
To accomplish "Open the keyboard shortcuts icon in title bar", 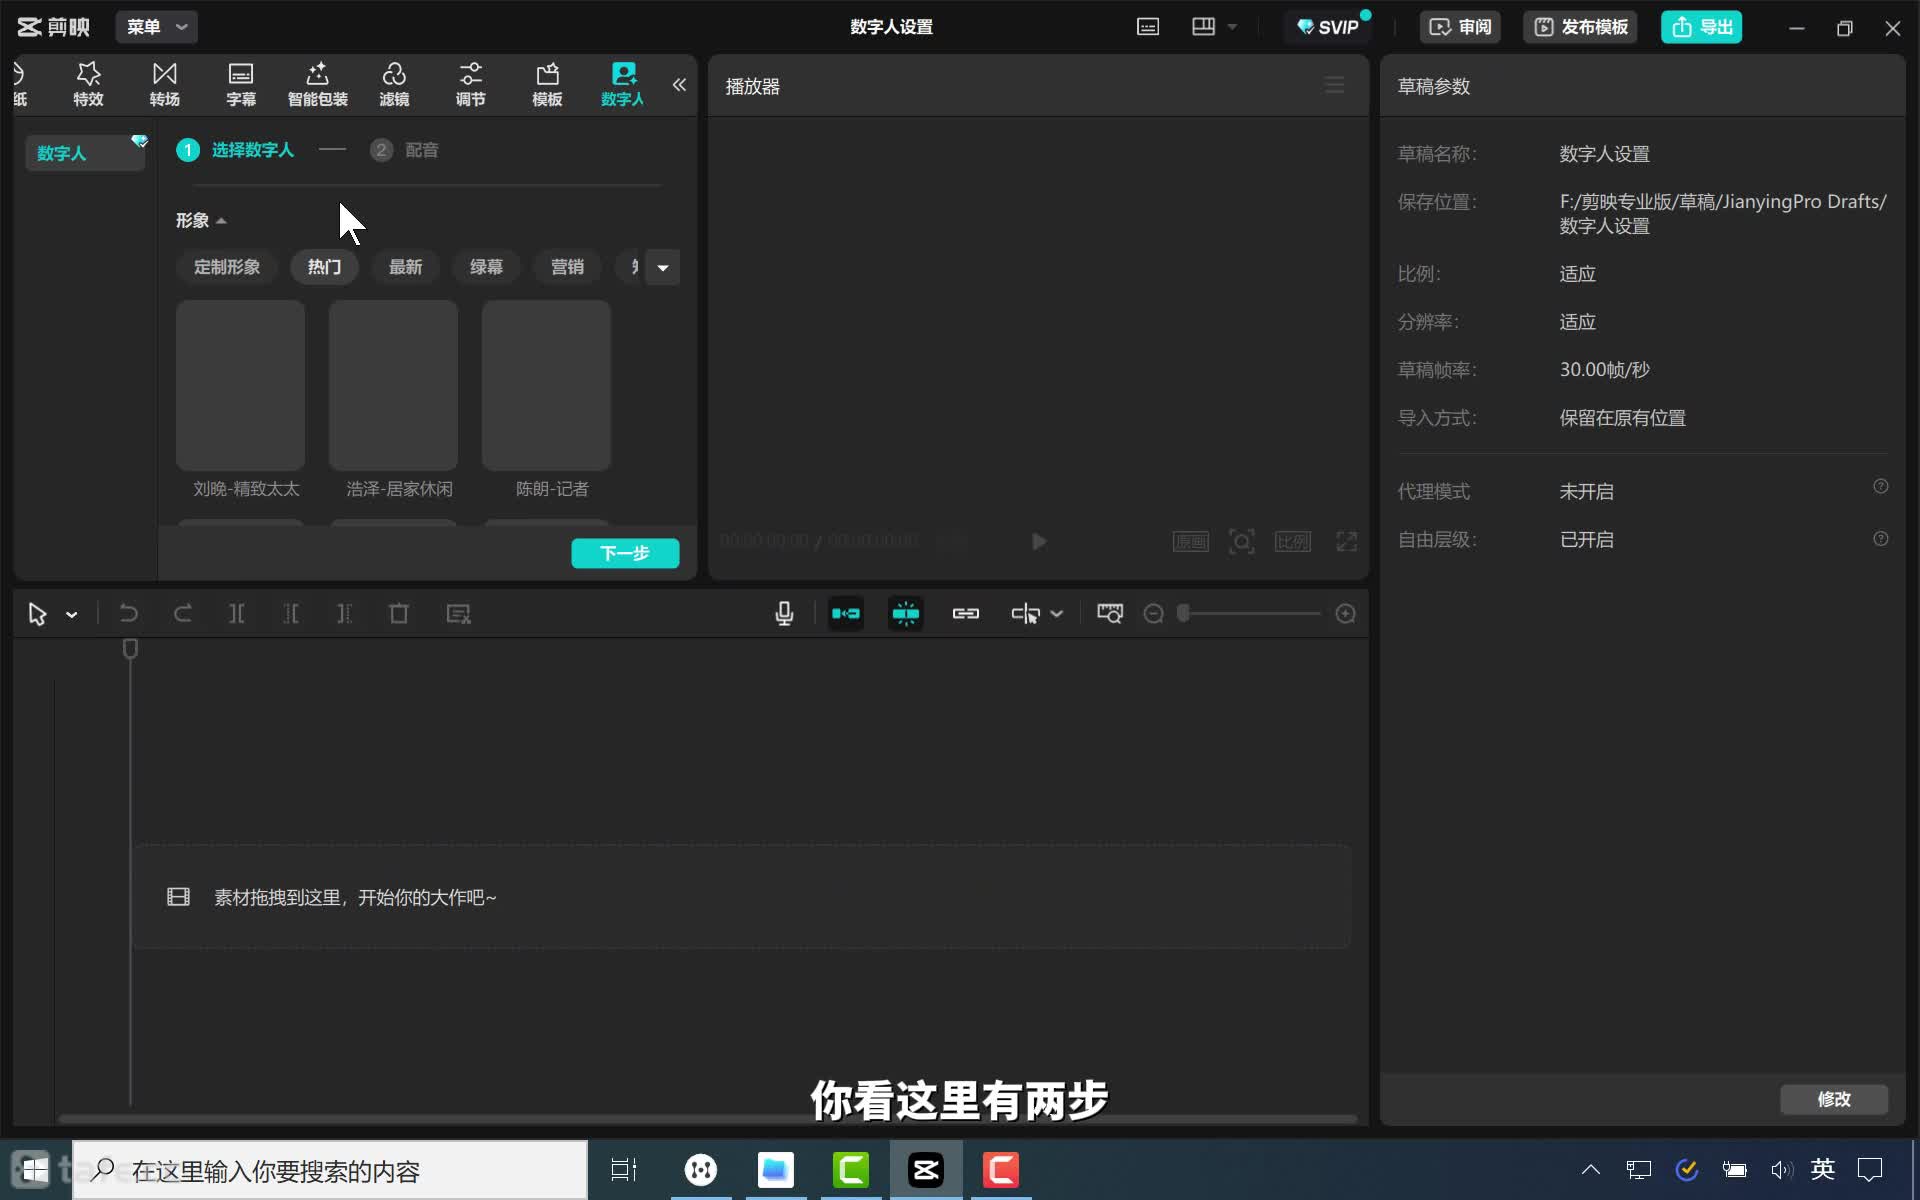I will click(x=1148, y=27).
